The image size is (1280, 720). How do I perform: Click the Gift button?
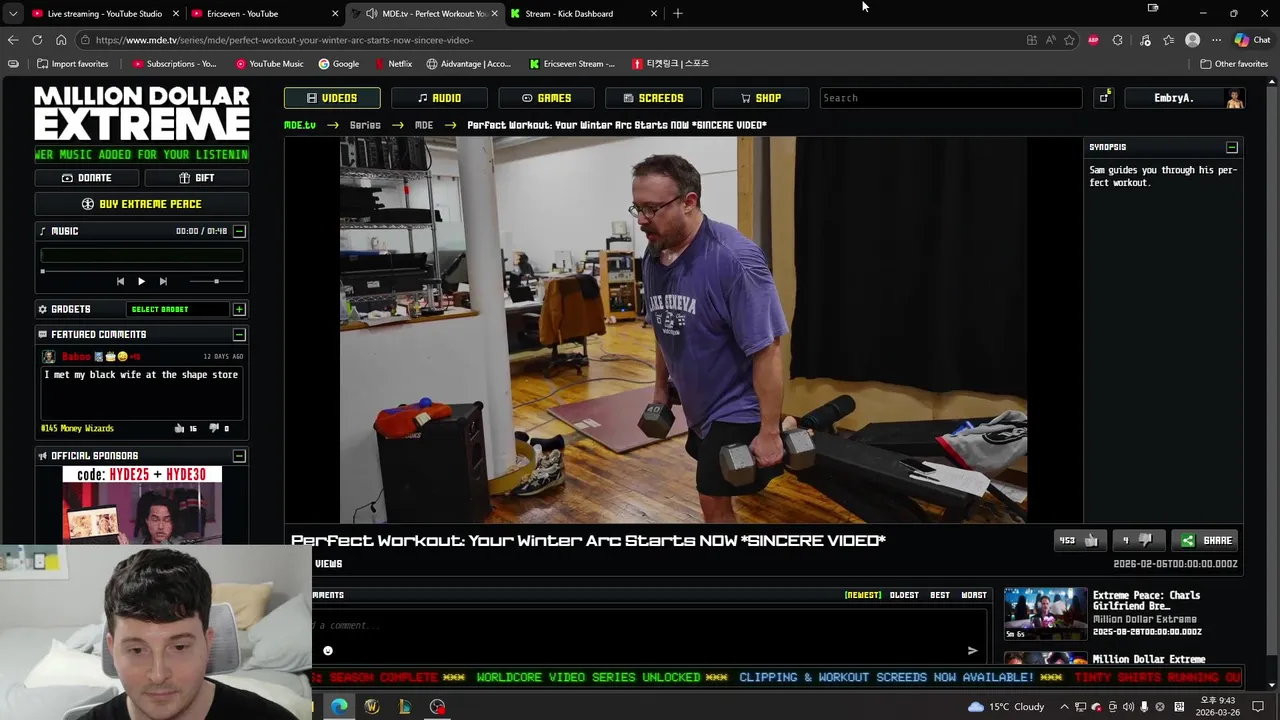pyautogui.click(x=197, y=178)
